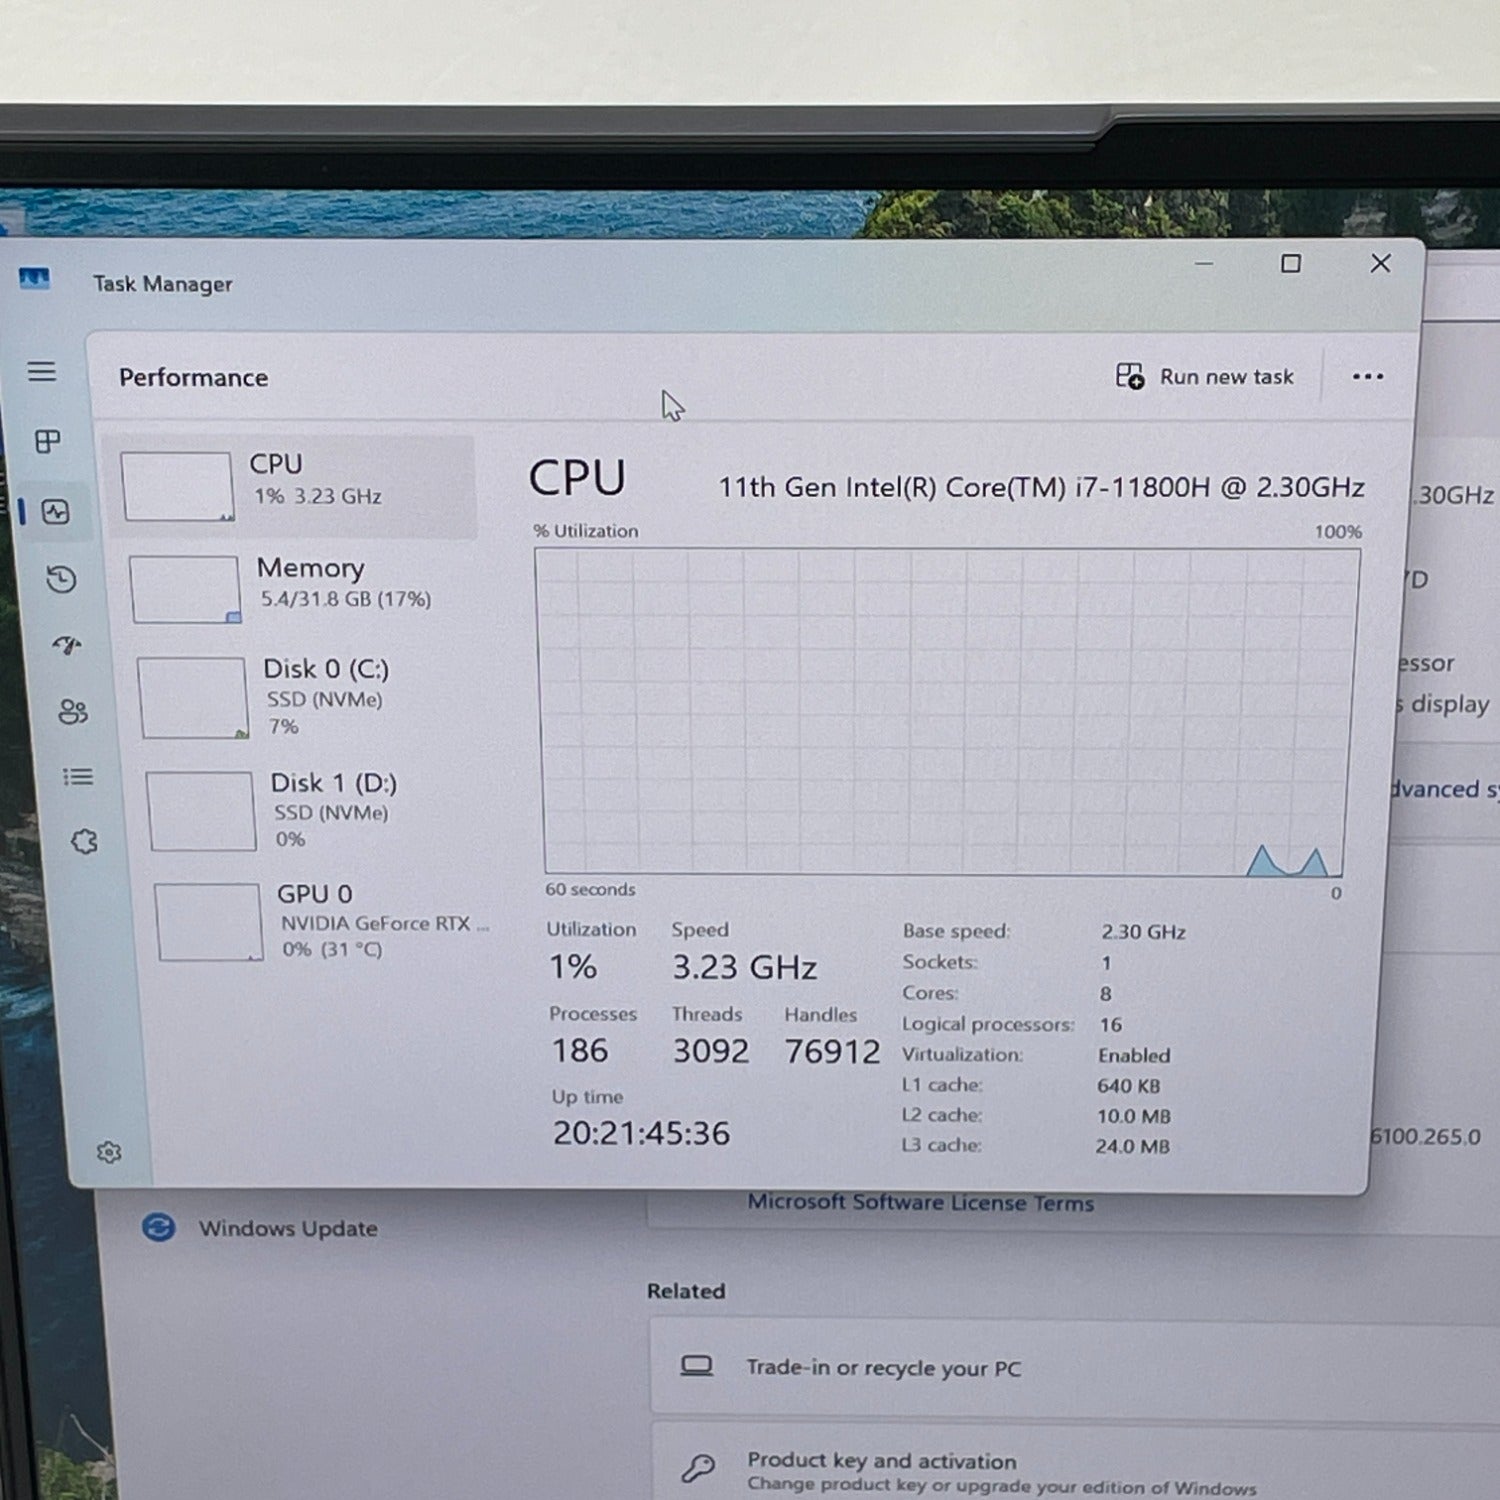Open Task Manager settings gear
The height and width of the screenshot is (1500, 1500).
(x=109, y=1153)
